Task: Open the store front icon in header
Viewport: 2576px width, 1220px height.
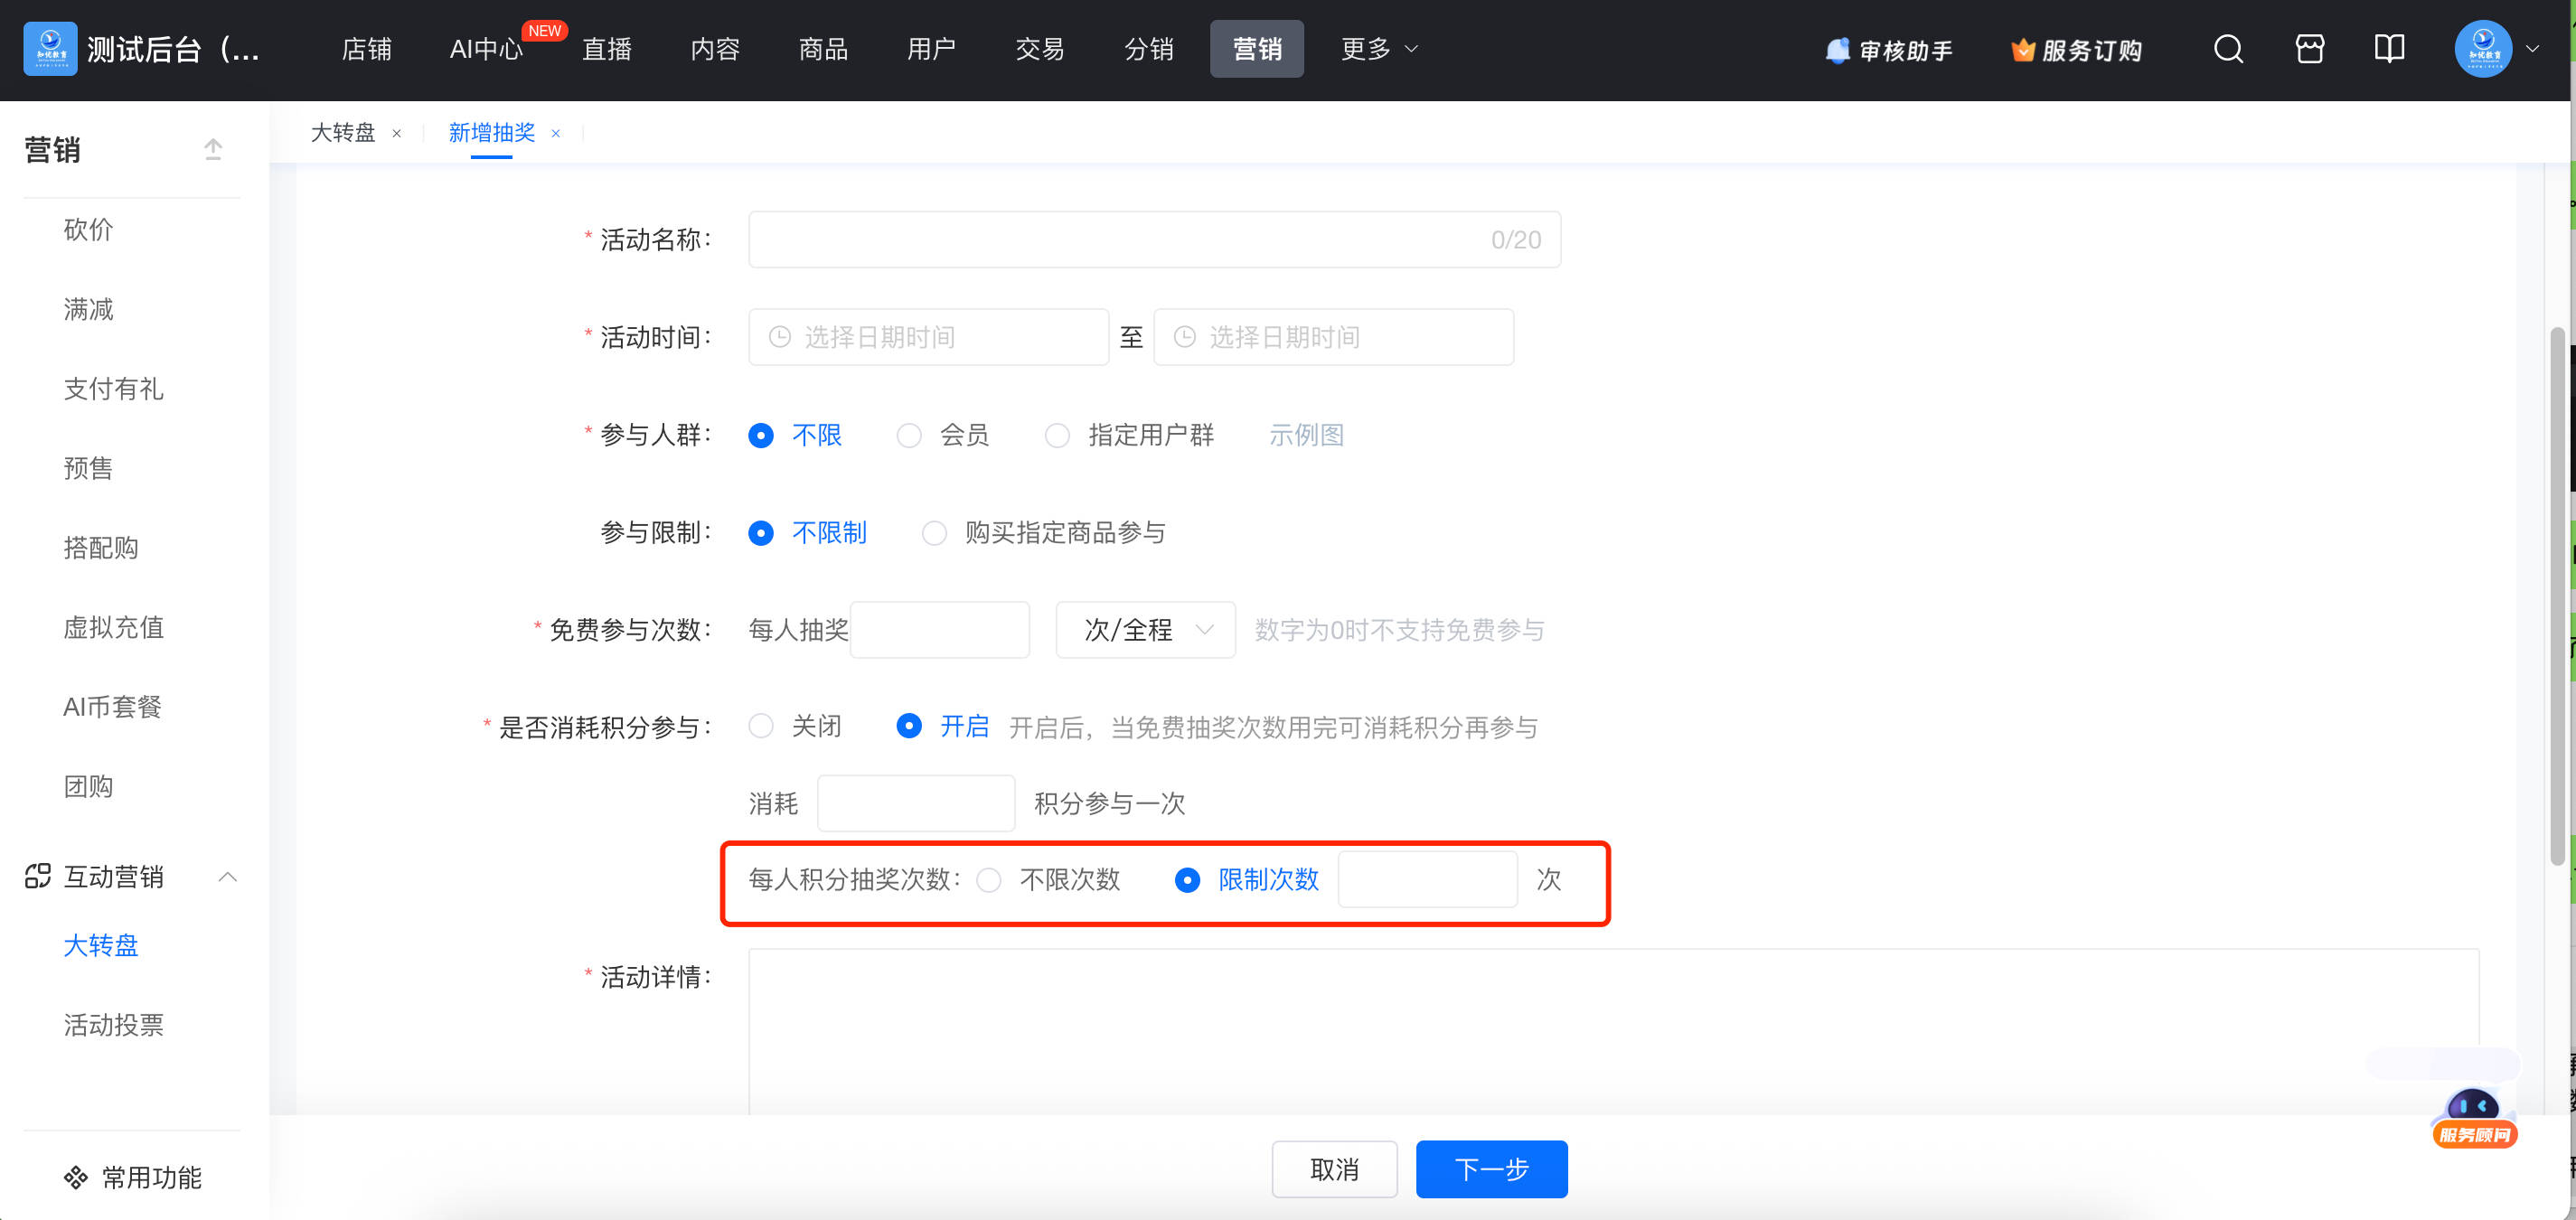Action: 2309,48
